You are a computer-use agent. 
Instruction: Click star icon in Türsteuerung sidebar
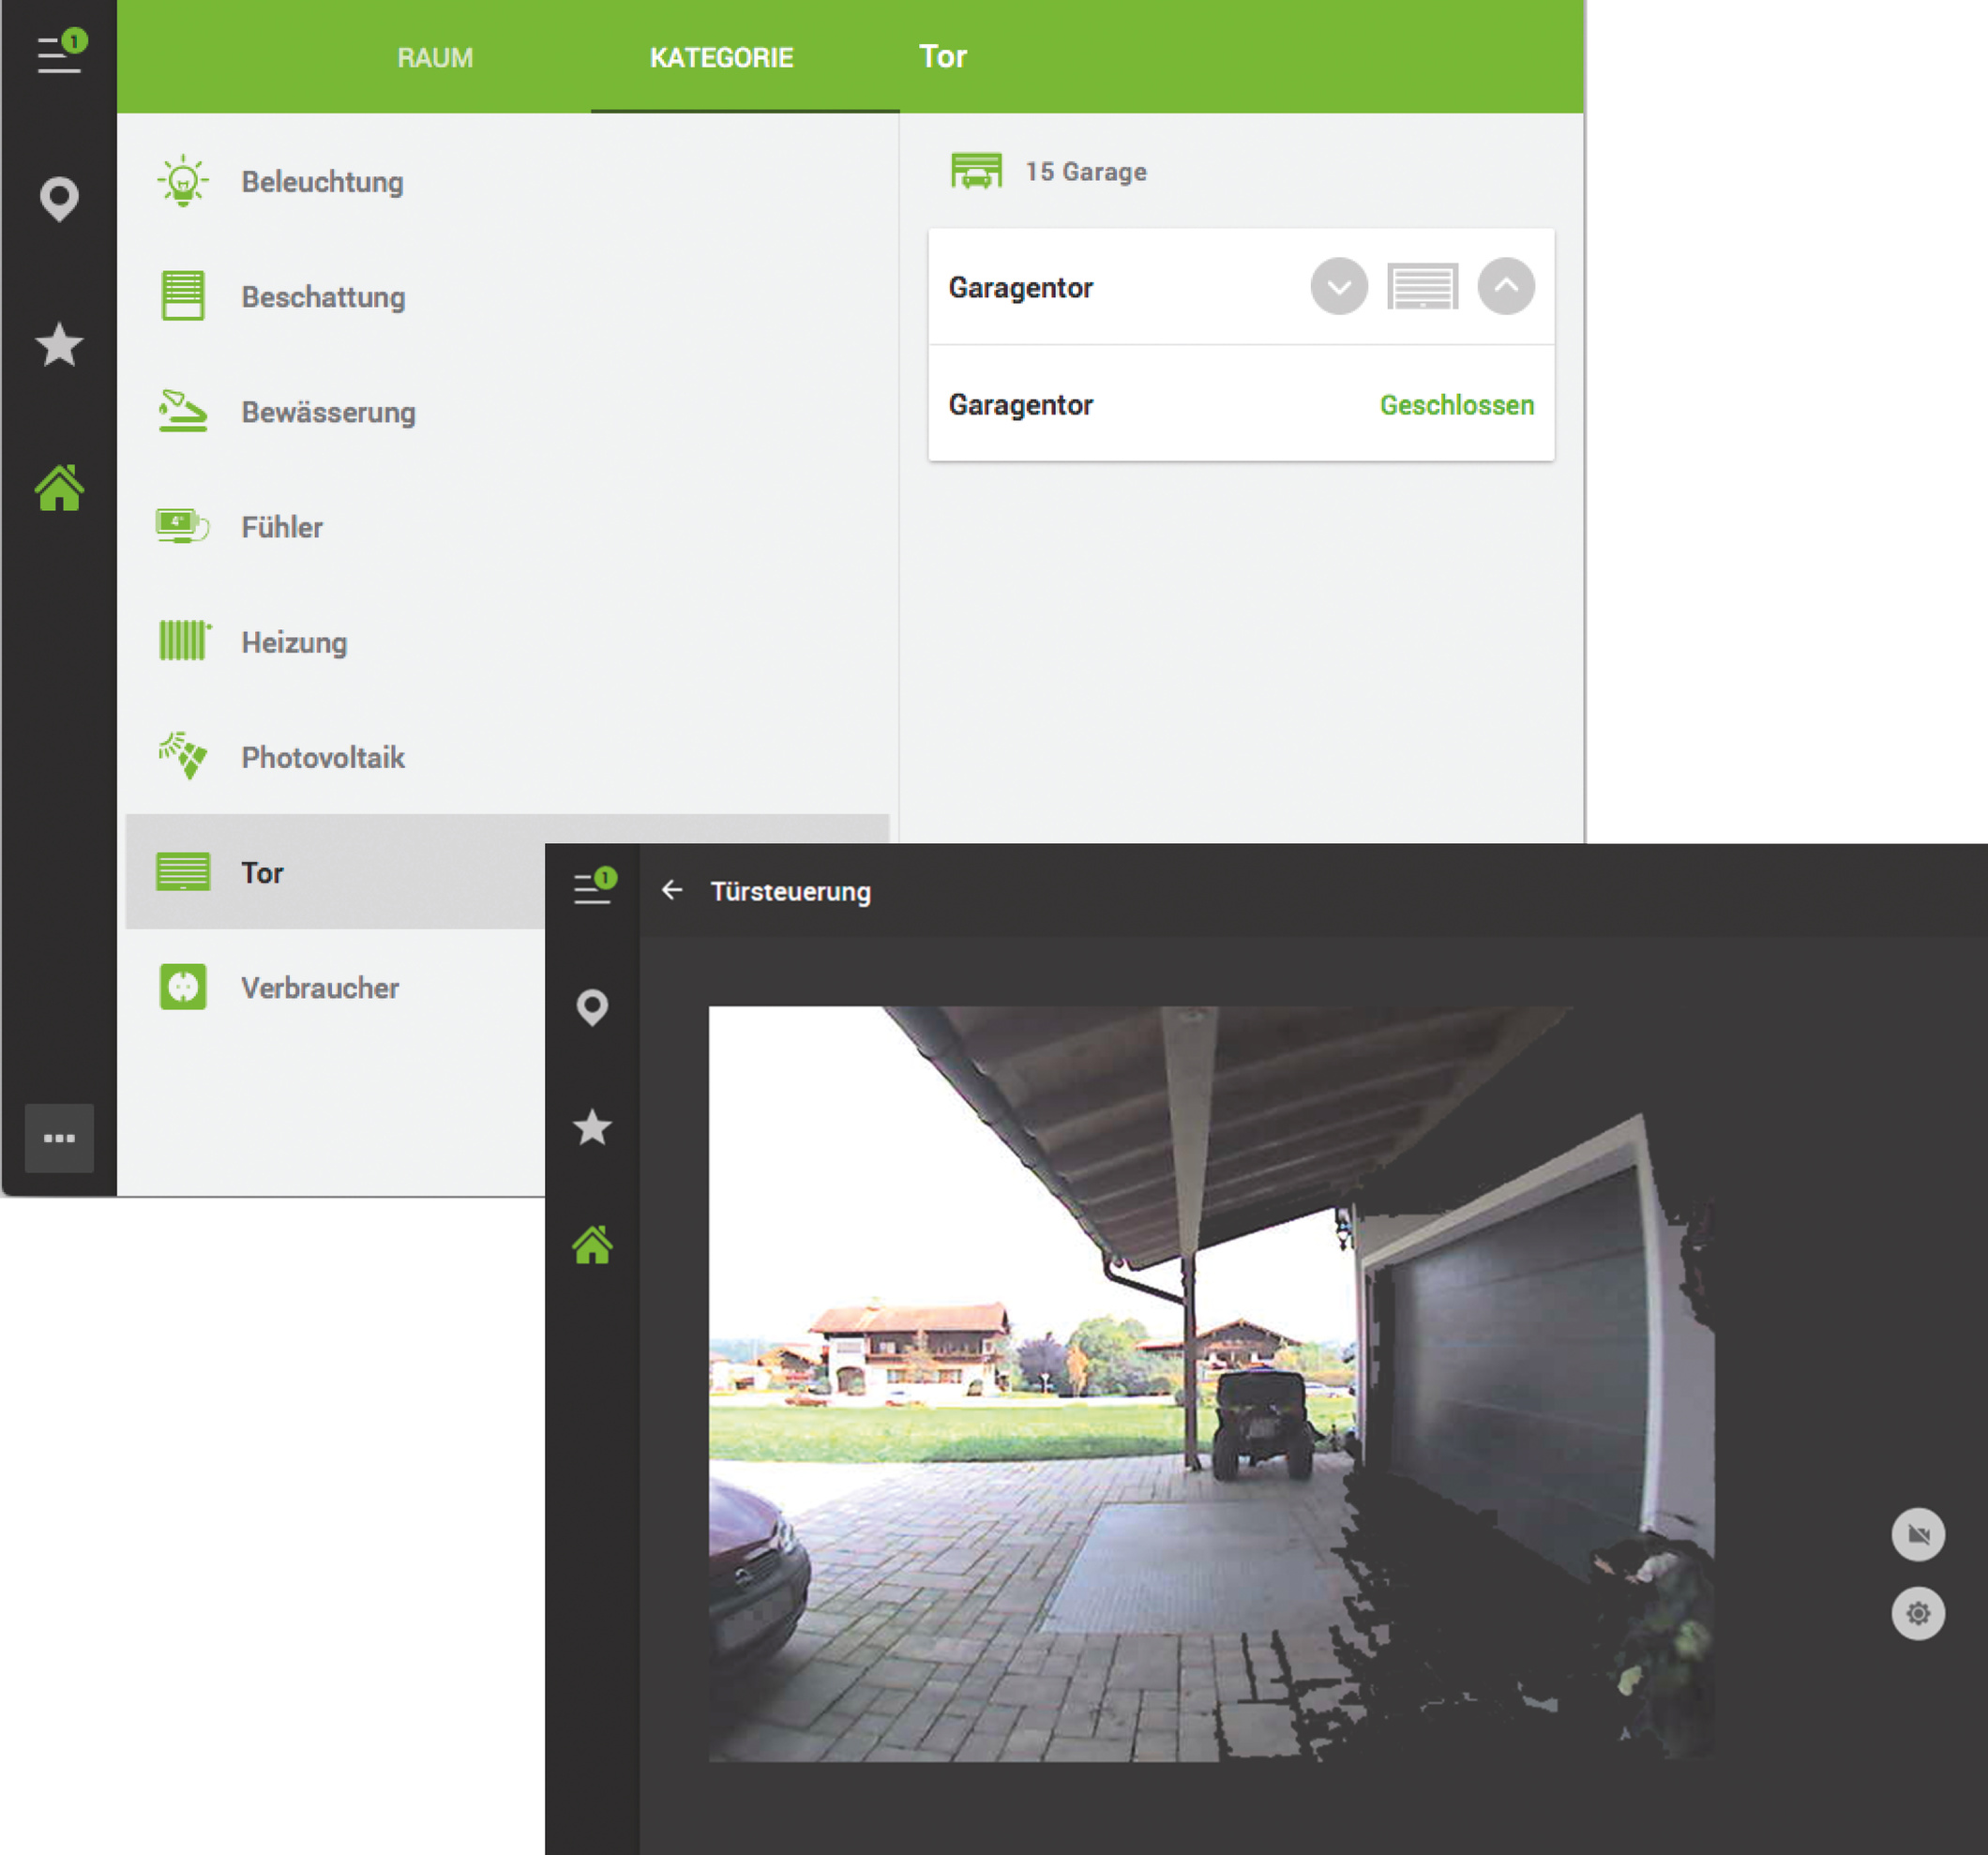coord(592,1127)
